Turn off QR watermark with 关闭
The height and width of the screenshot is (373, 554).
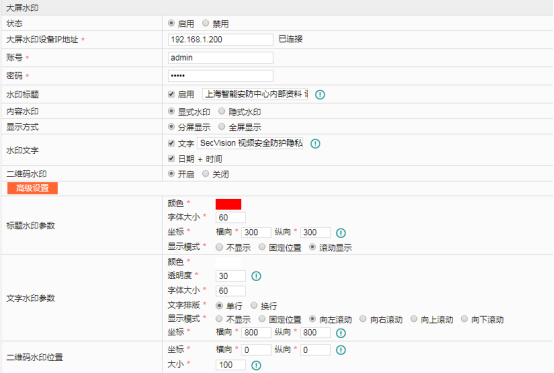(206, 174)
